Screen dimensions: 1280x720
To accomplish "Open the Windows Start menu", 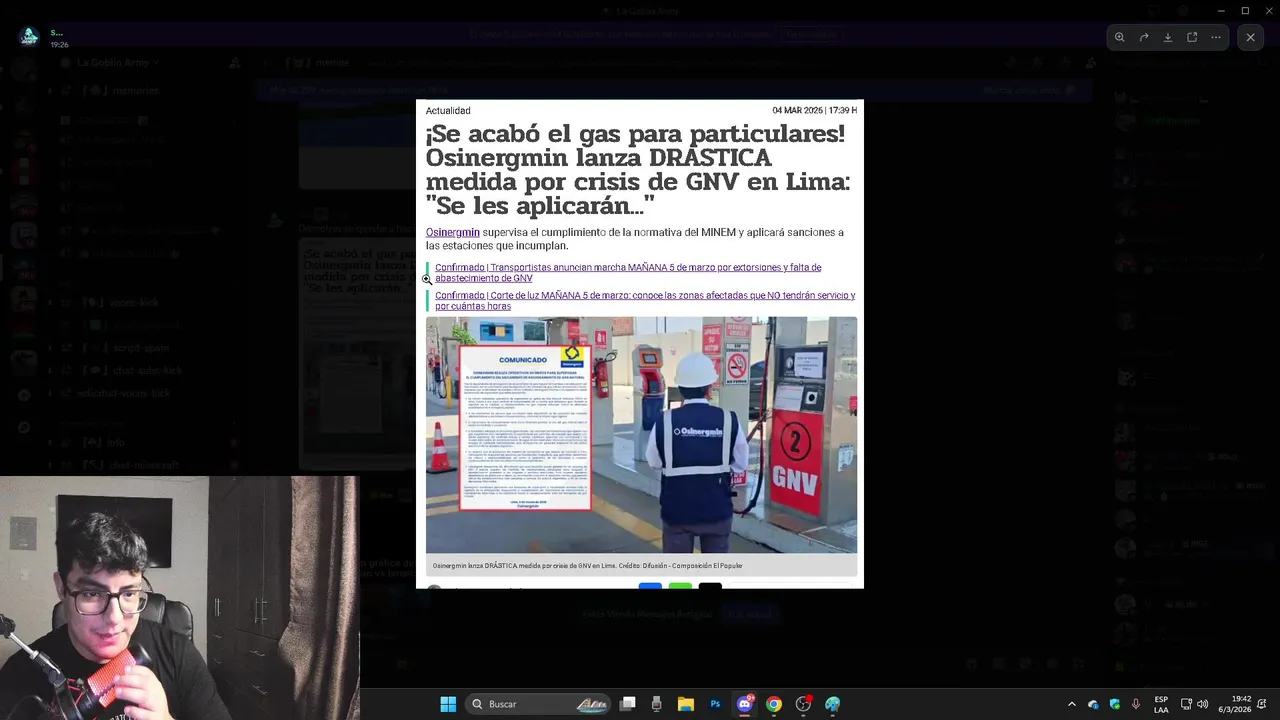I will [x=448, y=704].
